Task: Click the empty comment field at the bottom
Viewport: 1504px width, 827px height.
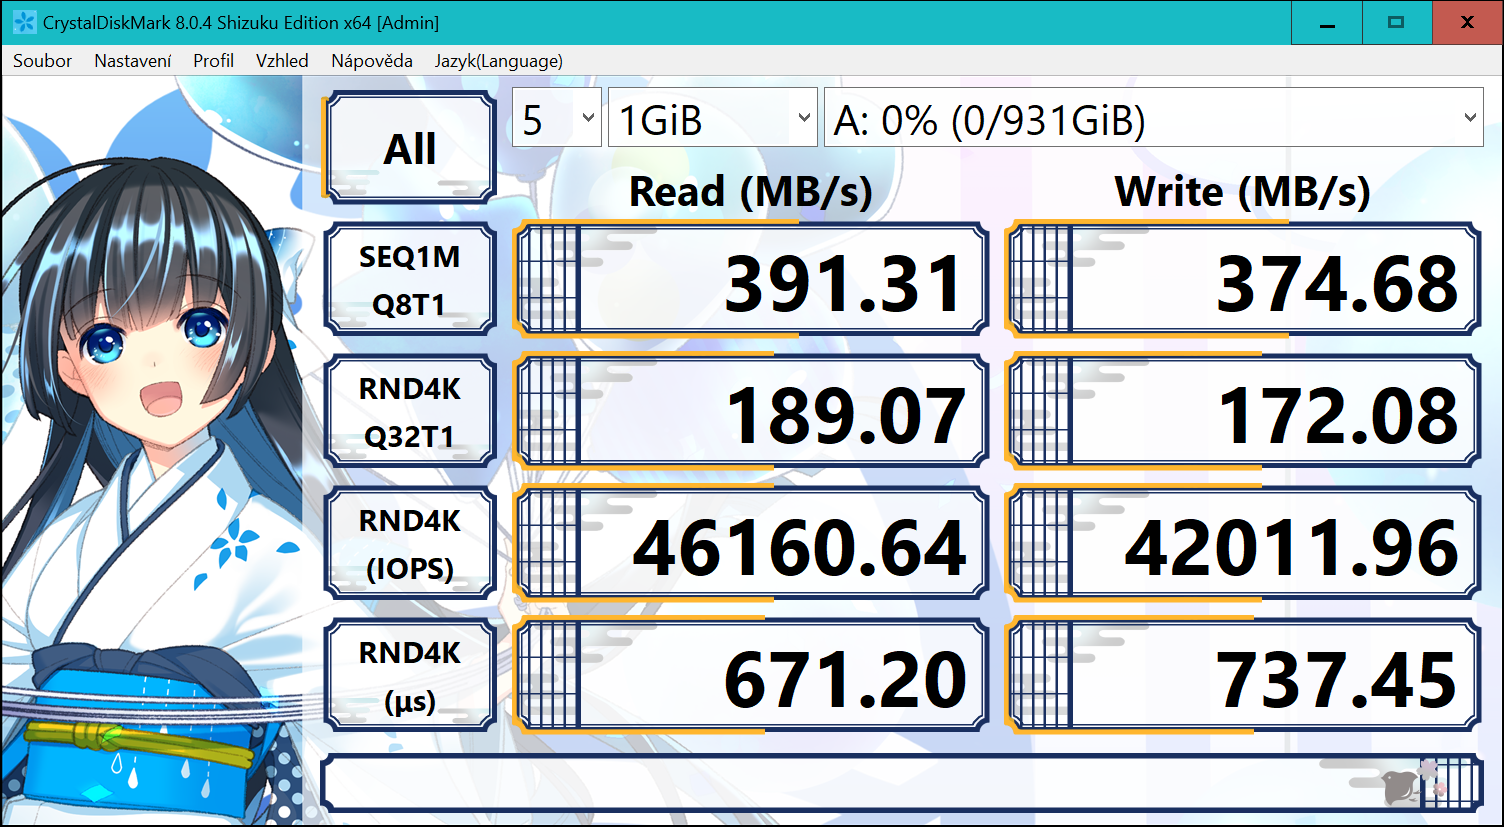Action: click(901, 783)
